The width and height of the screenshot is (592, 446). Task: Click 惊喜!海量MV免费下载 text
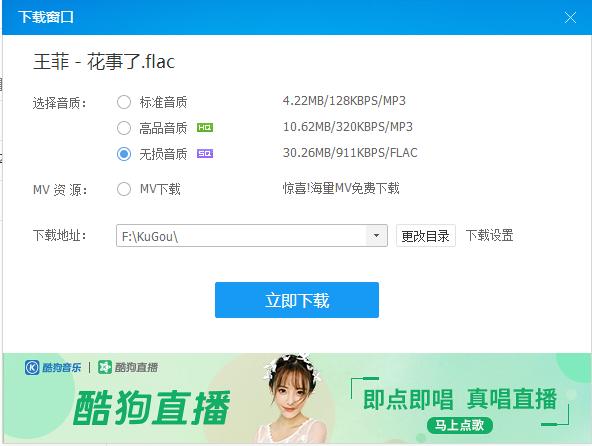coord(341,188)
